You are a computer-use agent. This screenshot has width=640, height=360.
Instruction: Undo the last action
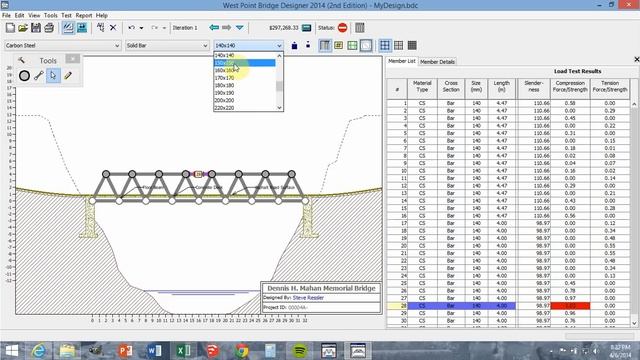pos(131,28)
